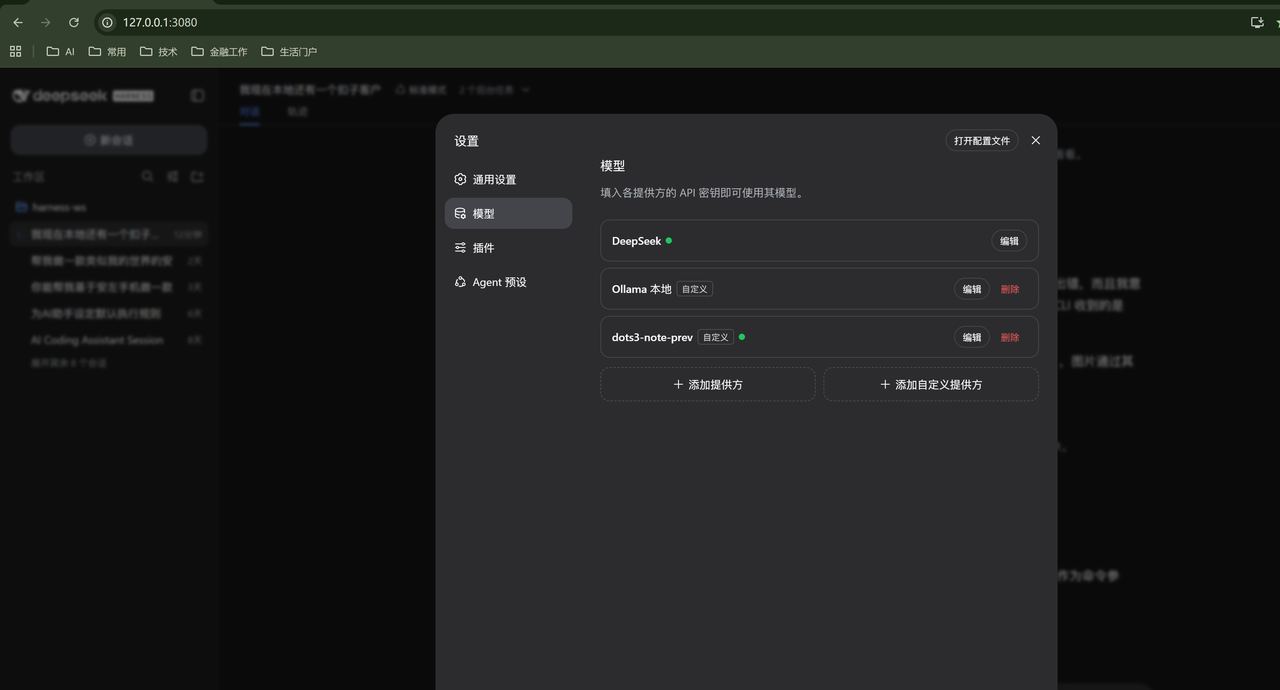
Task: Delete the Ollama 本地 provider
Action: [1010, 289]
